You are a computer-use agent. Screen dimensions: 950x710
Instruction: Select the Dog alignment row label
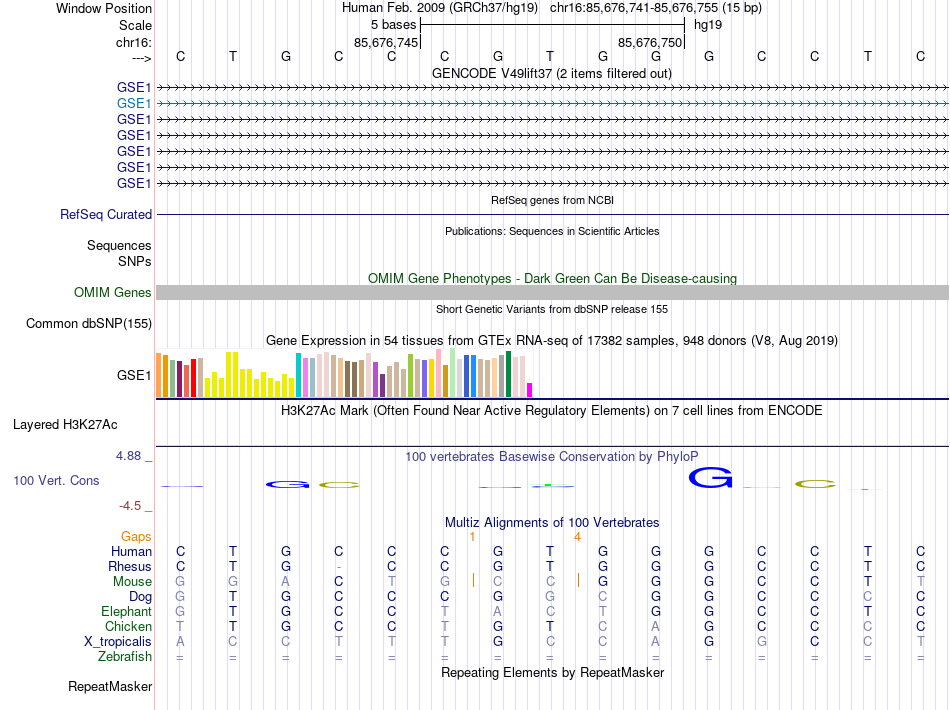(x=141, y=597)
